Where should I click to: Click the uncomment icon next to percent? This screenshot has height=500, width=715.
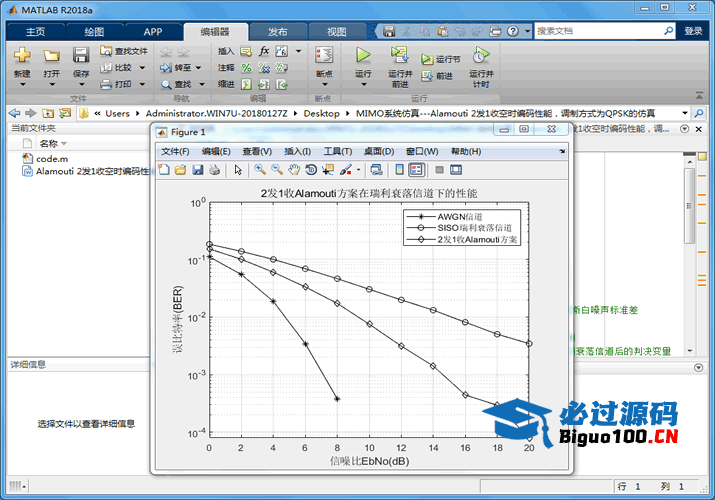click(x=264, y=68)
